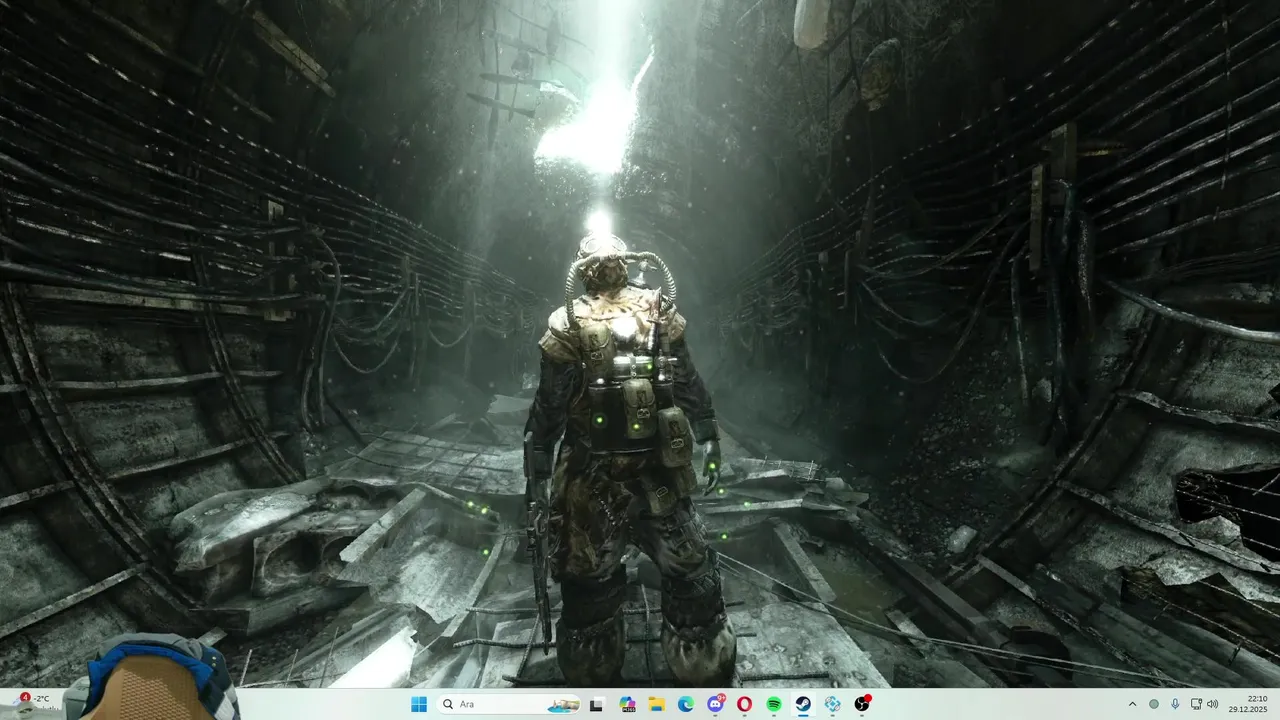
Task: Switch to the Steam app
Action: (803, 704)
